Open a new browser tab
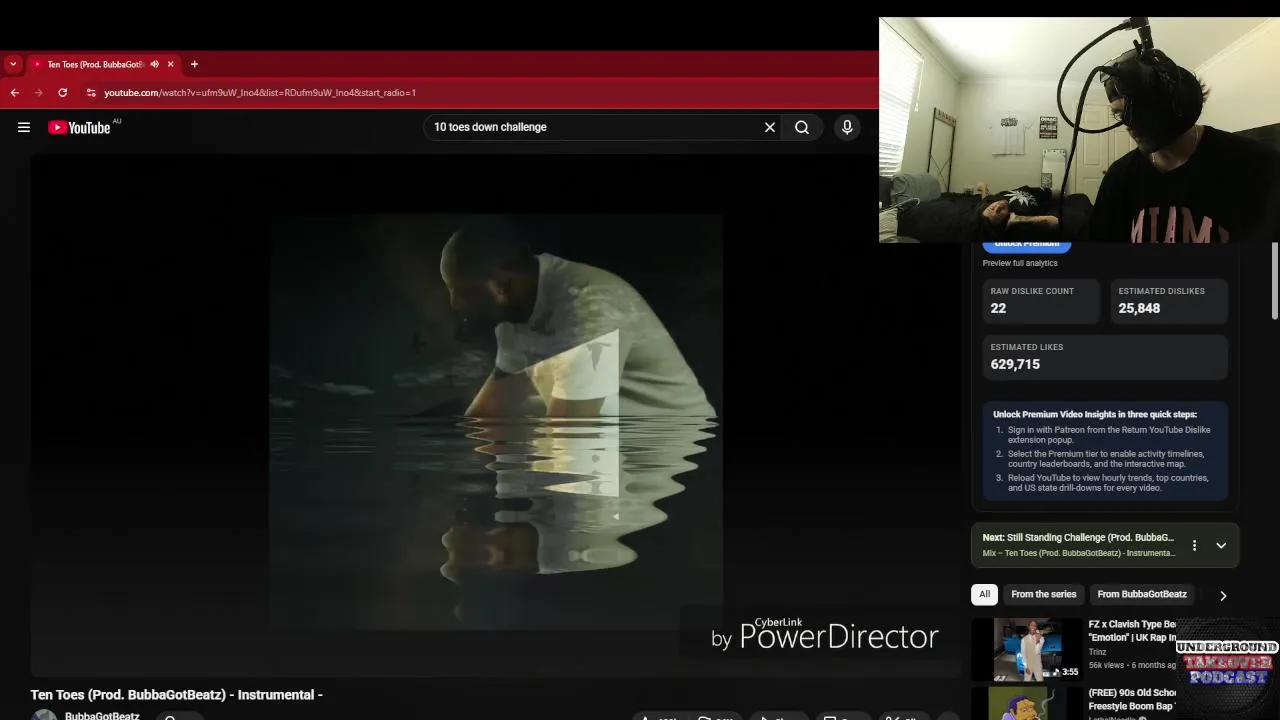Viewport: 1280px width, 720px height. 194,64
